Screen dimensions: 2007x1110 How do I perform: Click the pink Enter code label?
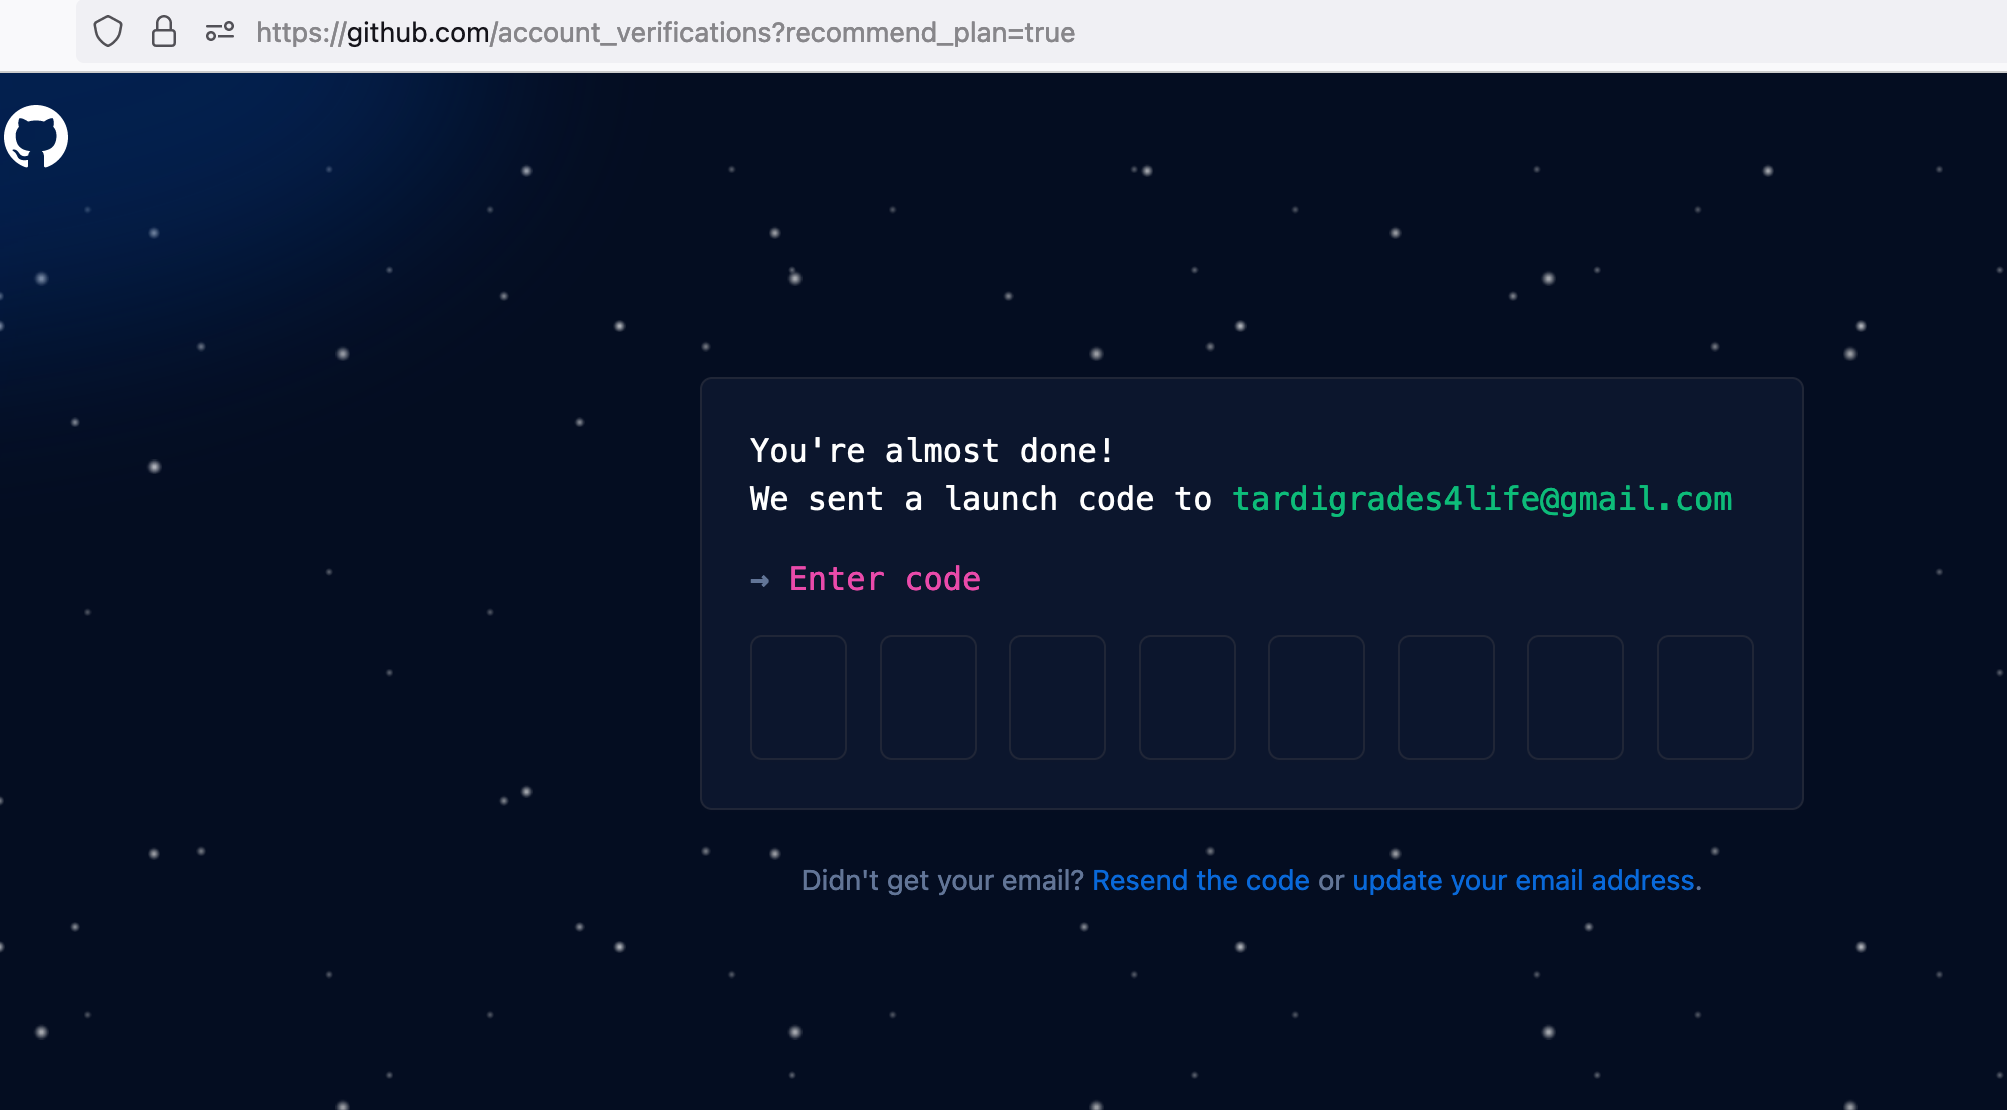pyautogui.click(x=884, y=579)
